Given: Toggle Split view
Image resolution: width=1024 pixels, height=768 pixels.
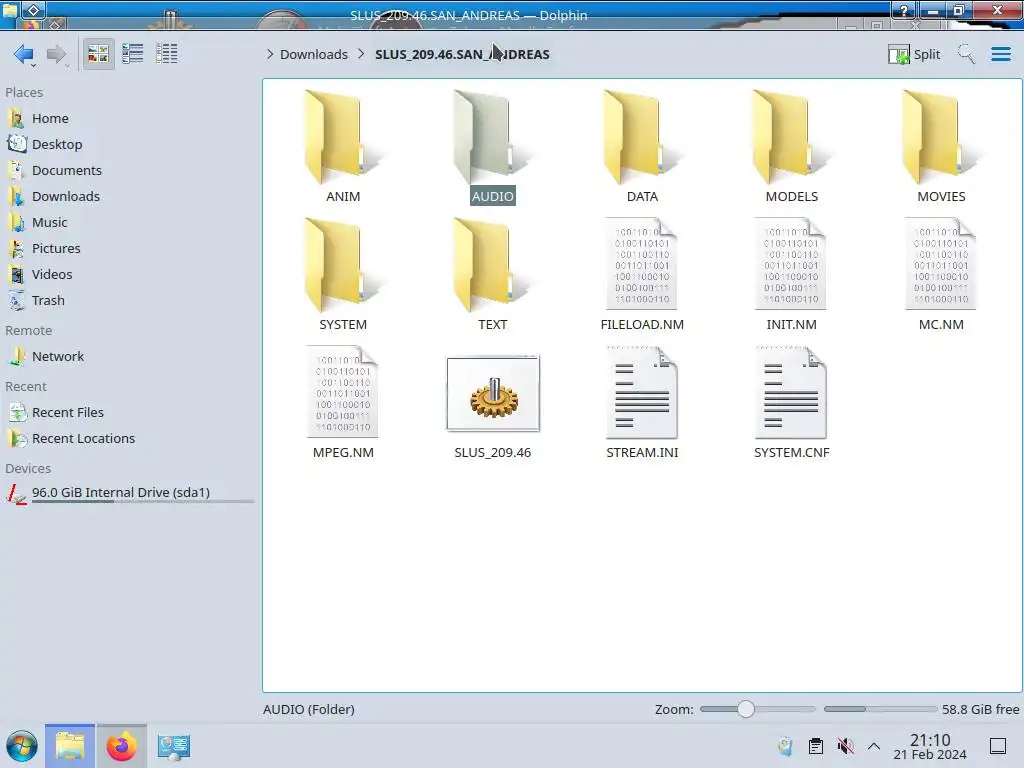Looking at the screenshot, I should click(x=914, y=54).
